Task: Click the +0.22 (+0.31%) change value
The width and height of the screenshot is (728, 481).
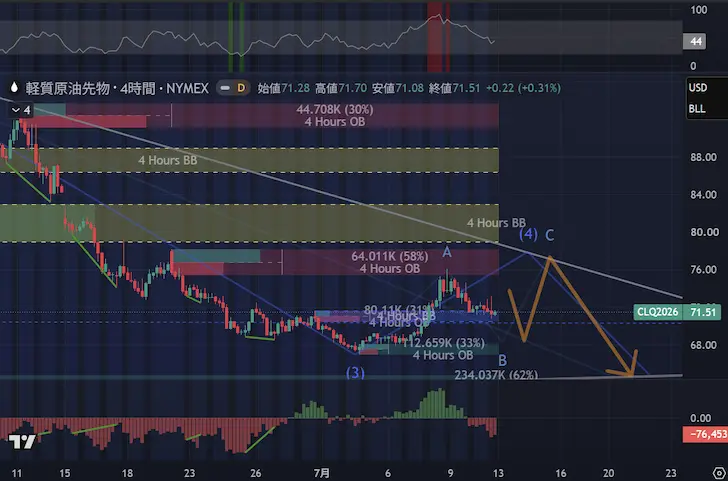Action: (523, 88)
